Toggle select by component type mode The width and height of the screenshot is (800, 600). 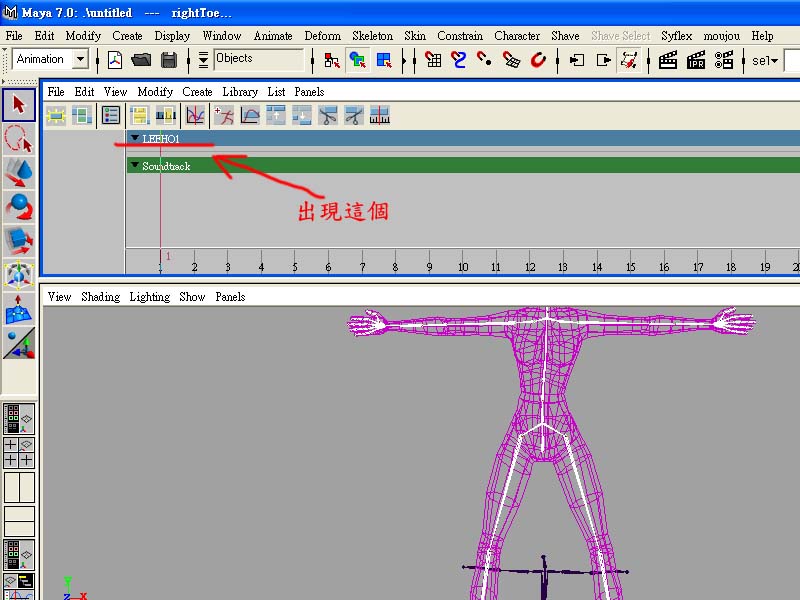(x=384, y=60)
